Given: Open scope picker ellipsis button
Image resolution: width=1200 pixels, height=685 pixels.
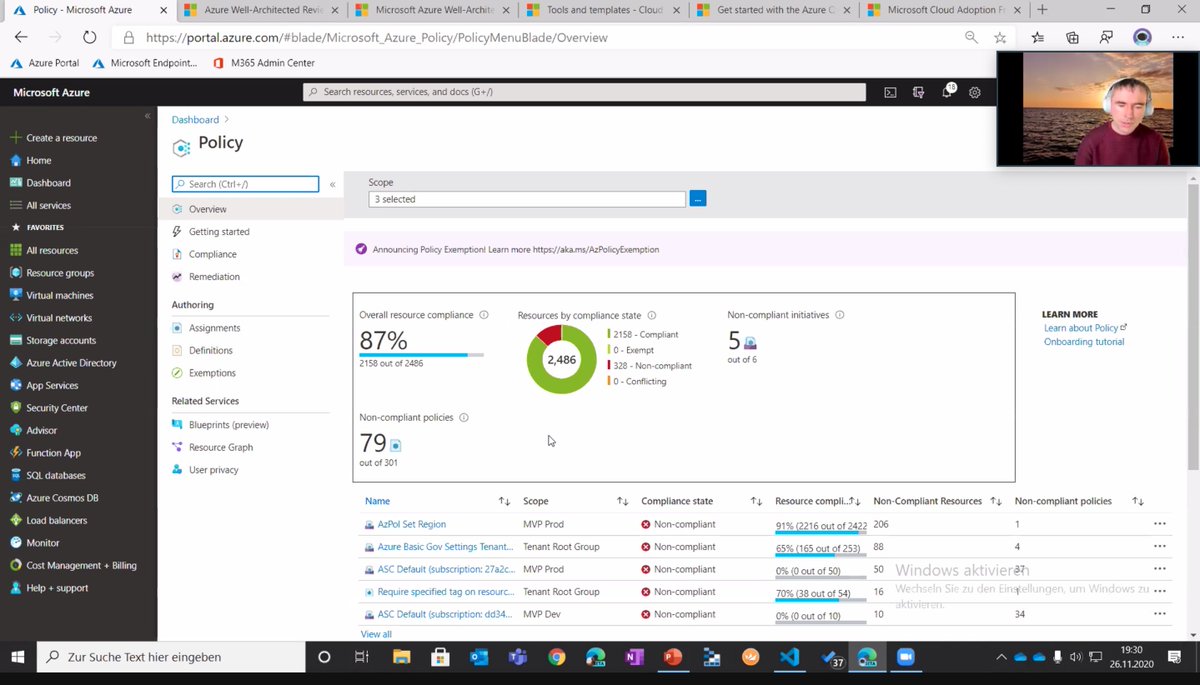Looking at the screenshot, I should point(698,199).
